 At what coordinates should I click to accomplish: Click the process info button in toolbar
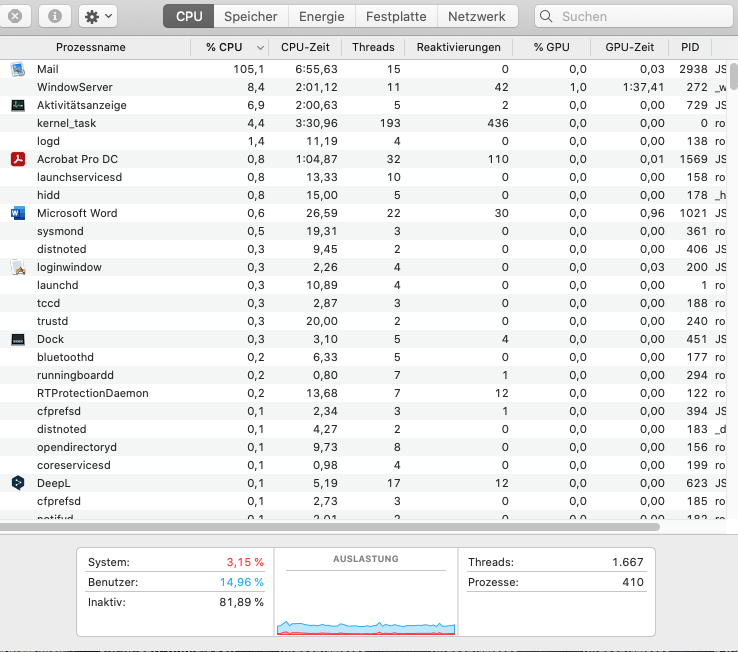(55, 17)
